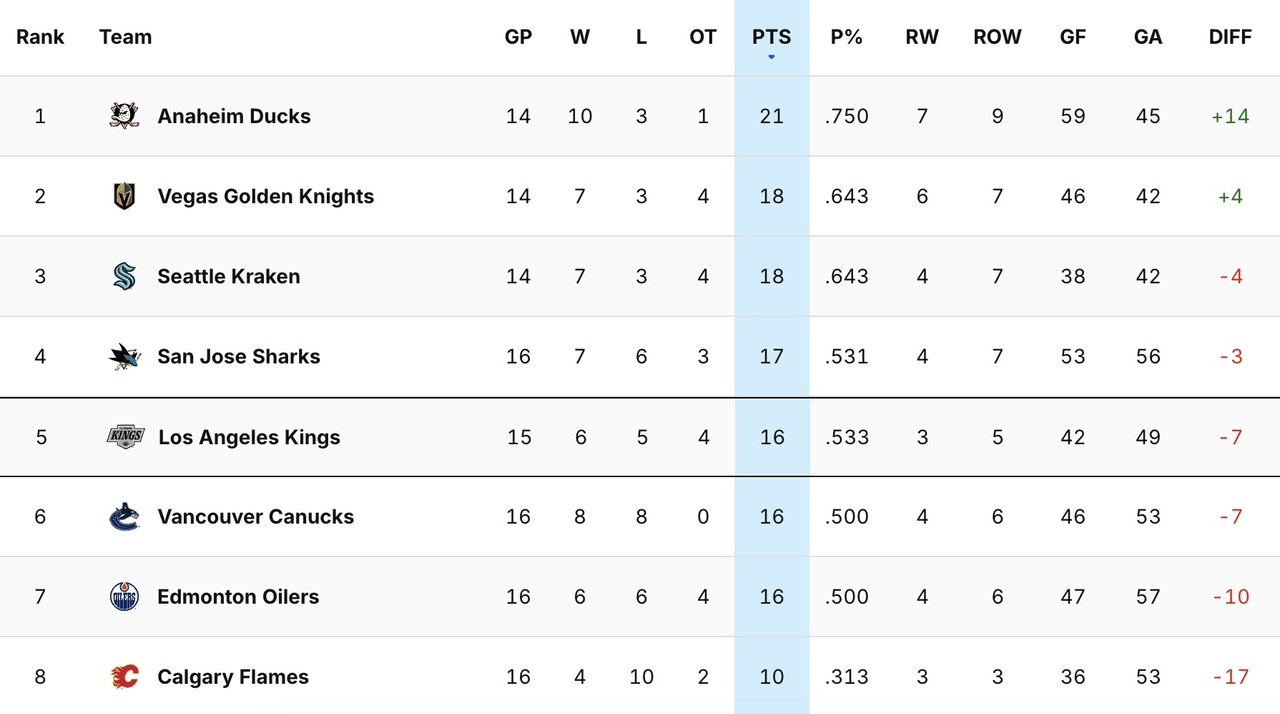Sort the table by W column header
Viewport: 1280px width, 714px height.
[x=580, y=37]
